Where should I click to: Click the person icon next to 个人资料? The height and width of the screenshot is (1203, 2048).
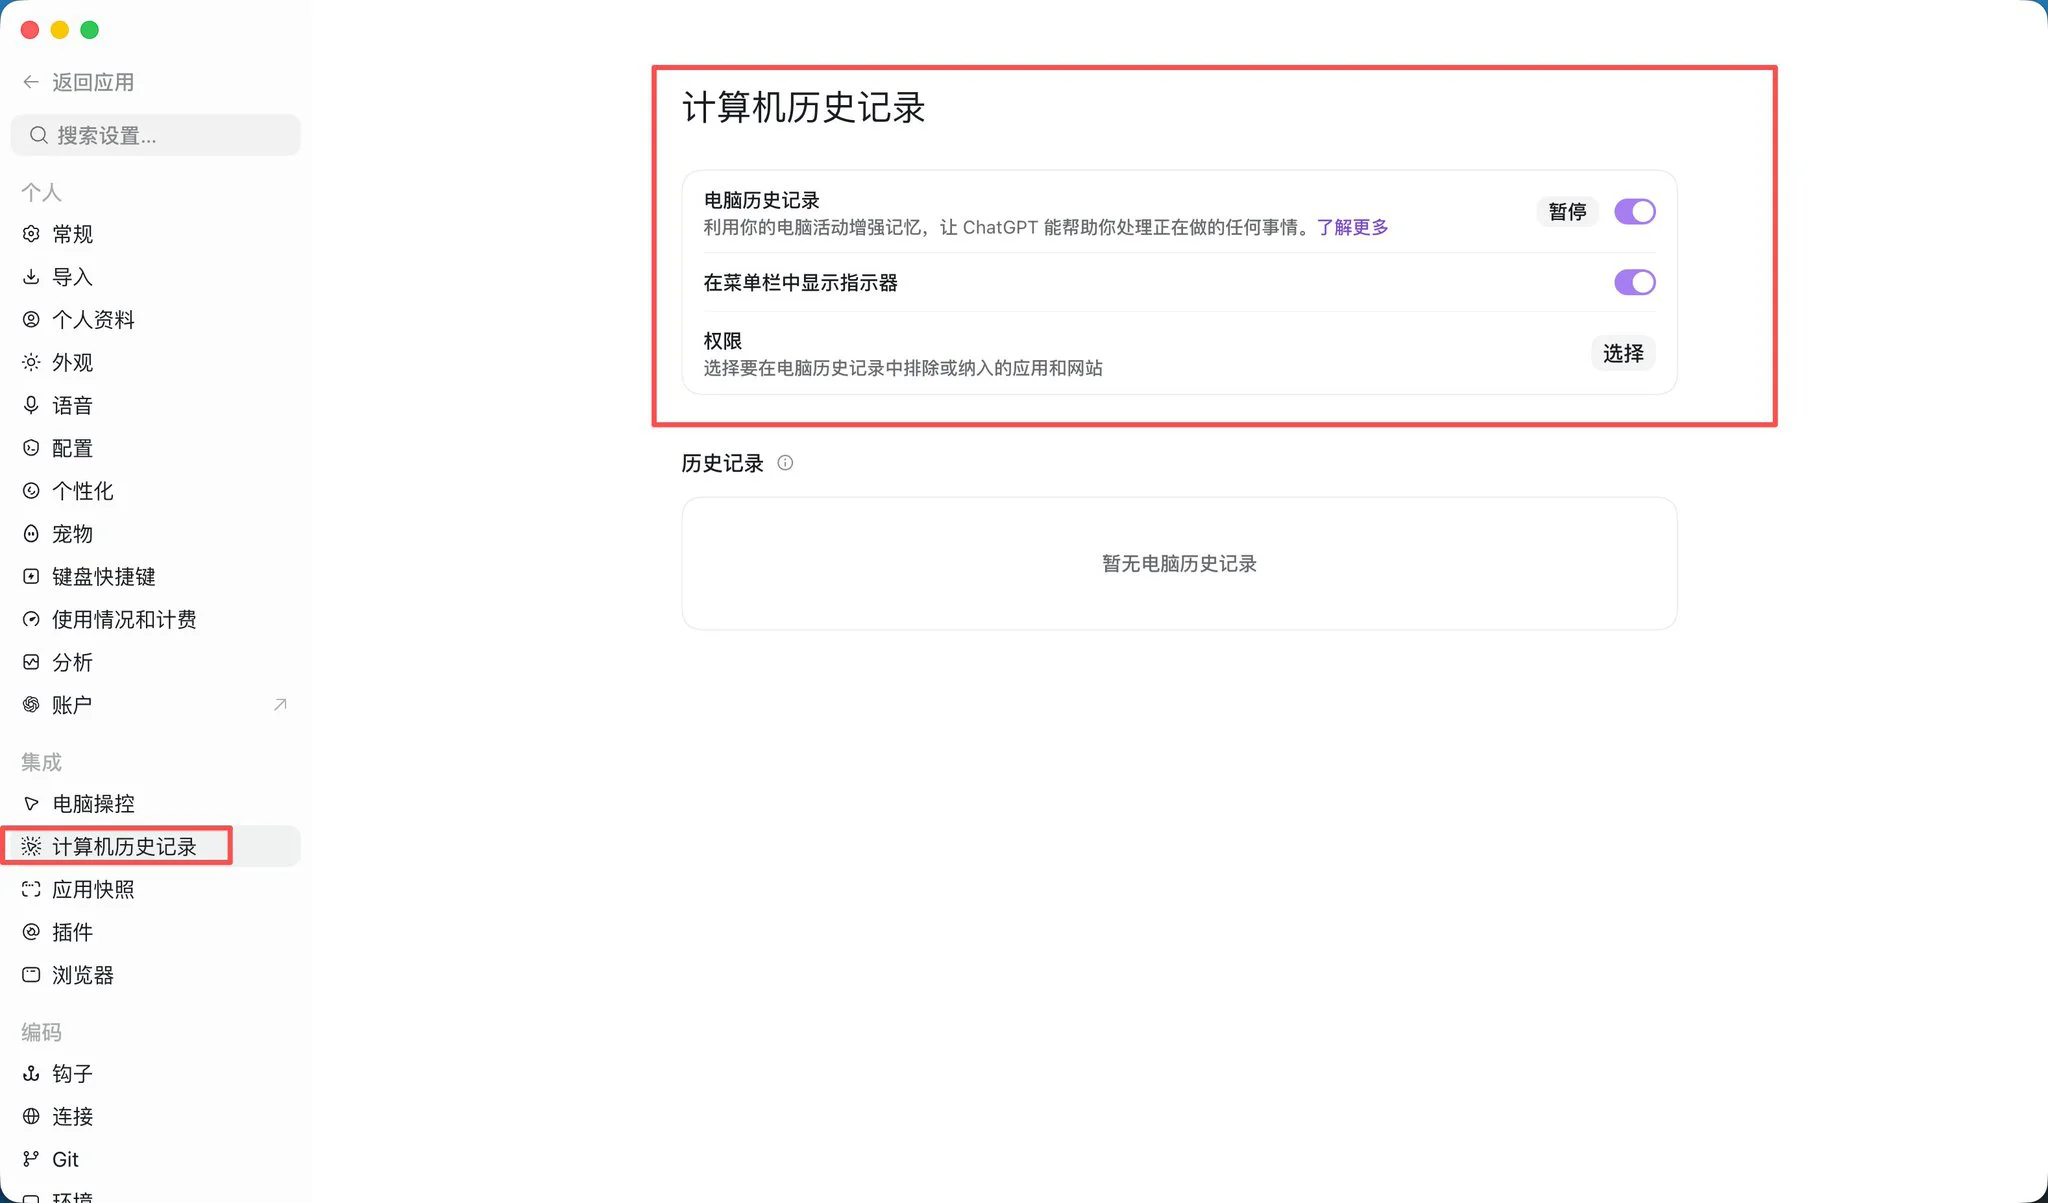[31, 320]
